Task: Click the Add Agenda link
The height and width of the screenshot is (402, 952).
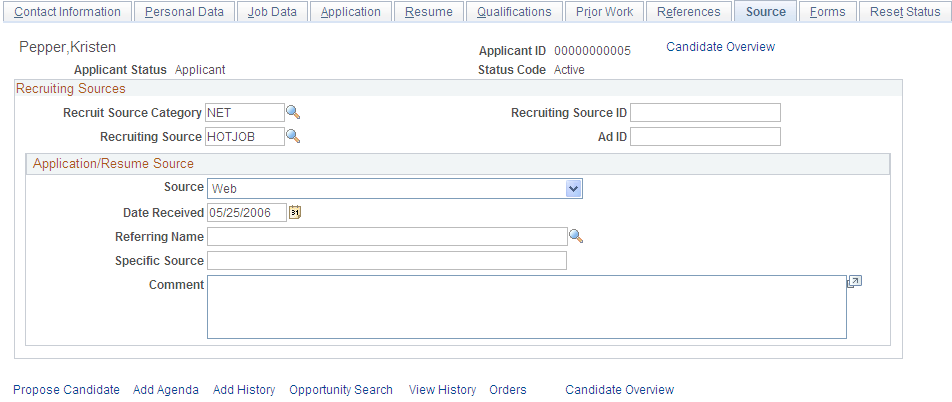Action: click(x=166, y=390)
